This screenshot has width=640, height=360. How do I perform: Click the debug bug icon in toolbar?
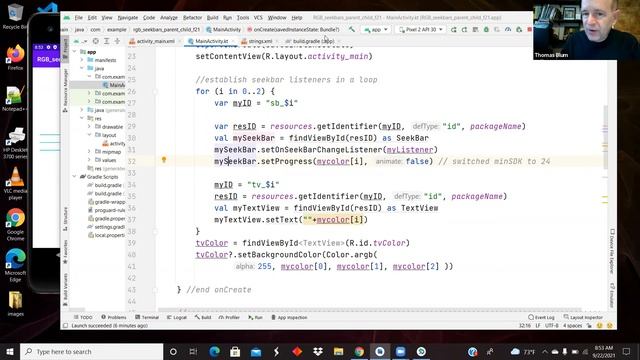coord(486,29)
